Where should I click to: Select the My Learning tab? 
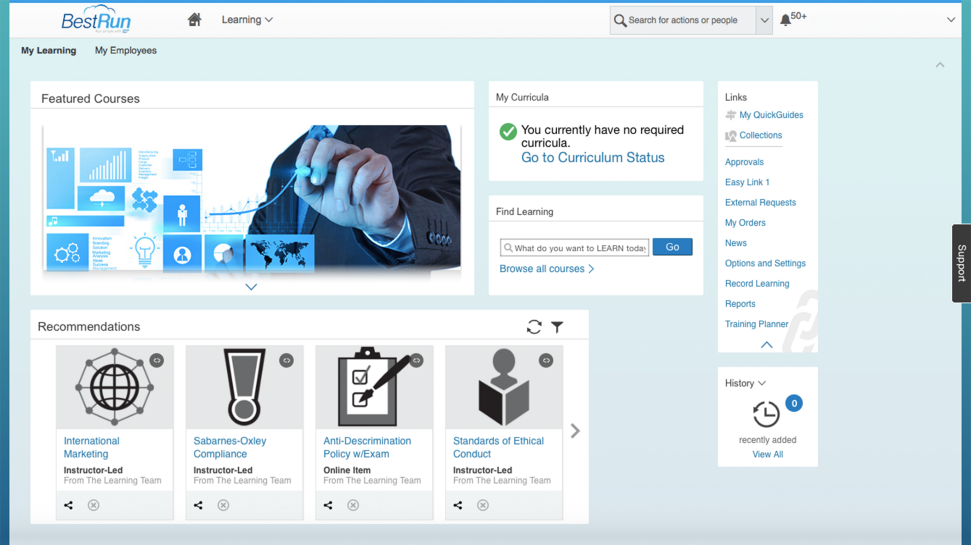(x=48, y=50)
